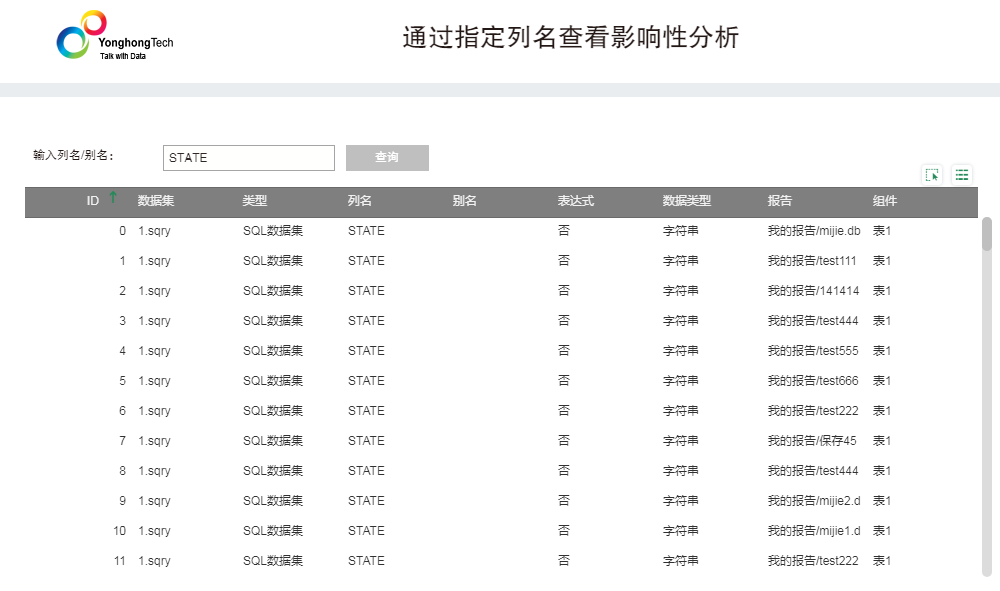Select the 我的报告/test111 report cell
Viewport: 1000px width, 591px height.
[812, 261]
